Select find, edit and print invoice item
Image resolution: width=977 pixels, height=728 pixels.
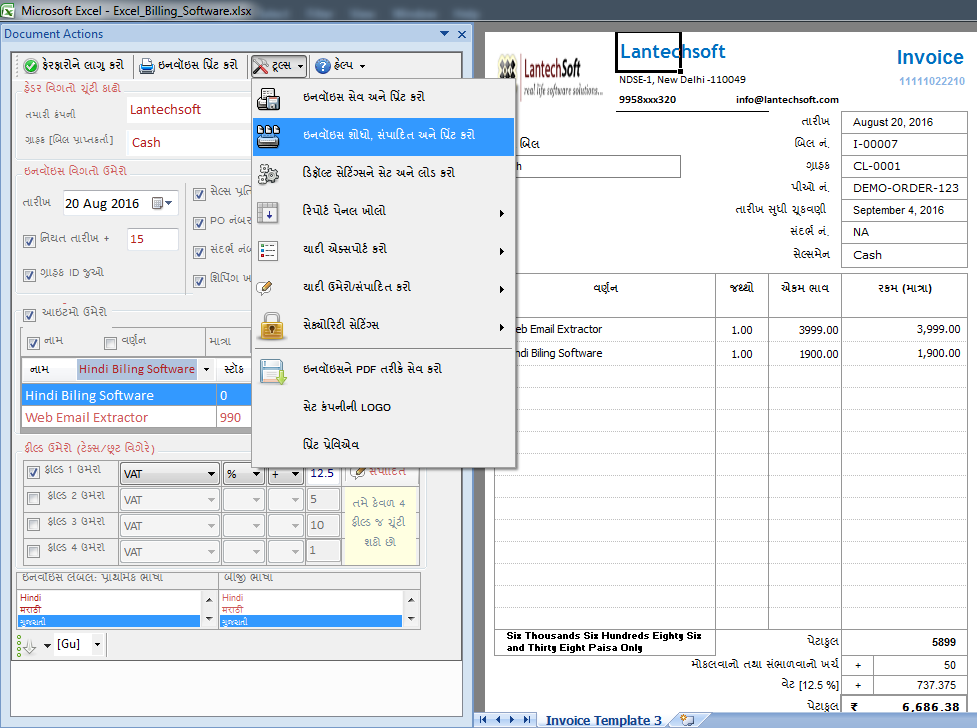(383, 136)
